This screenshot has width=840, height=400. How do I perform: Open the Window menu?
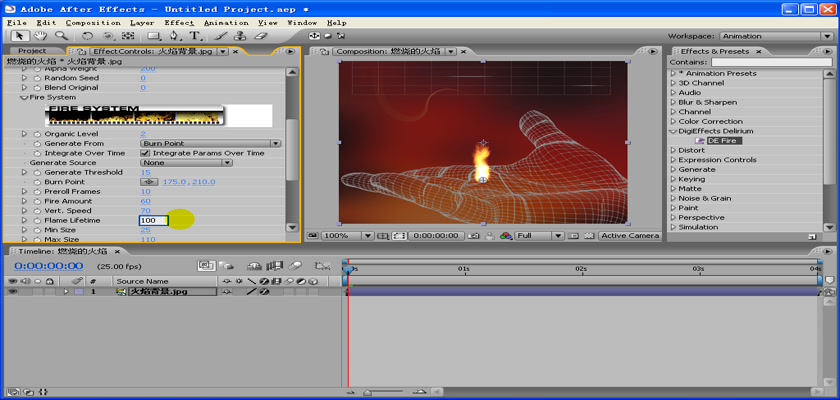coord(303,23)
